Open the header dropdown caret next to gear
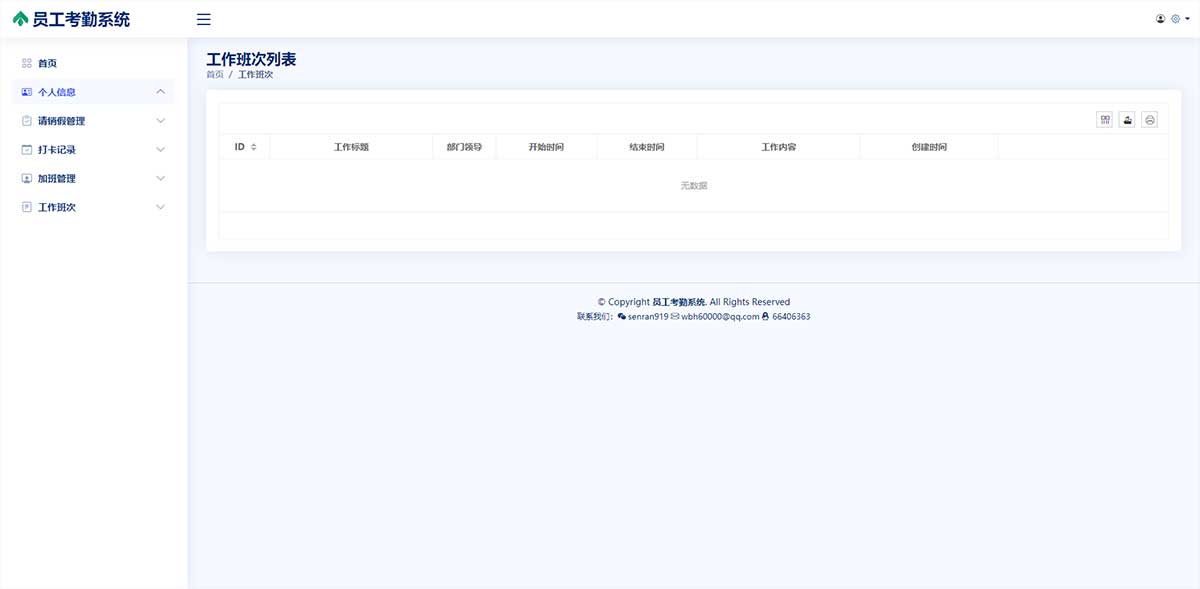Image resolution: width=1200 pixels, height=589 pixels. point(1187,19)
